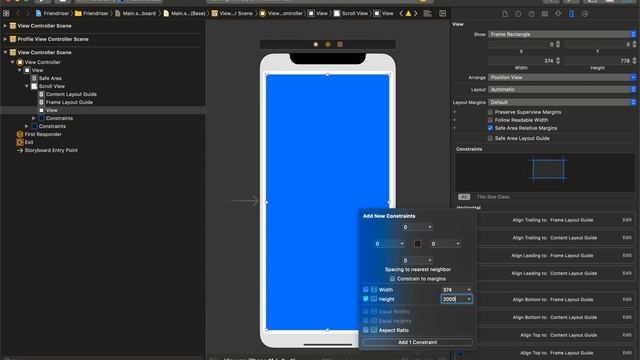640x360 pixels.
Task: Open the Width 374 value dropdown
Action: tap(469, 289)
